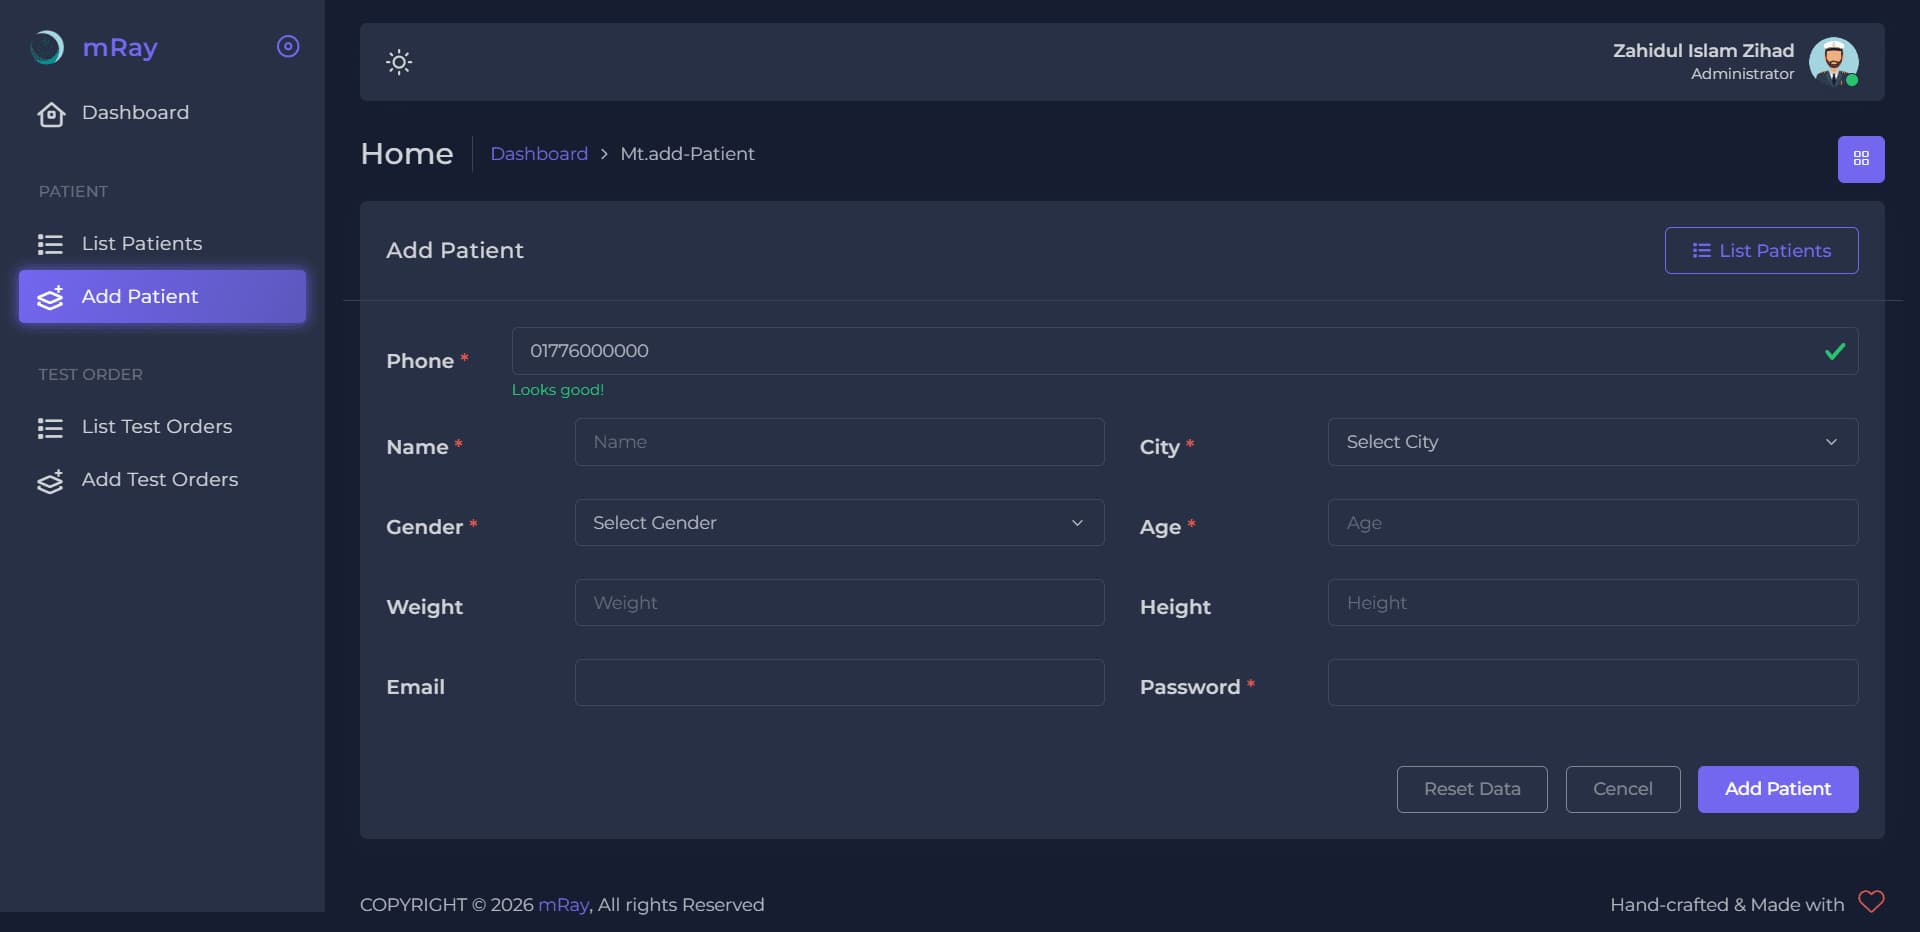The width and height of the screenshot is (1920, 932).
Task: Expand the Select Gender dropdown
Action: 839,523
